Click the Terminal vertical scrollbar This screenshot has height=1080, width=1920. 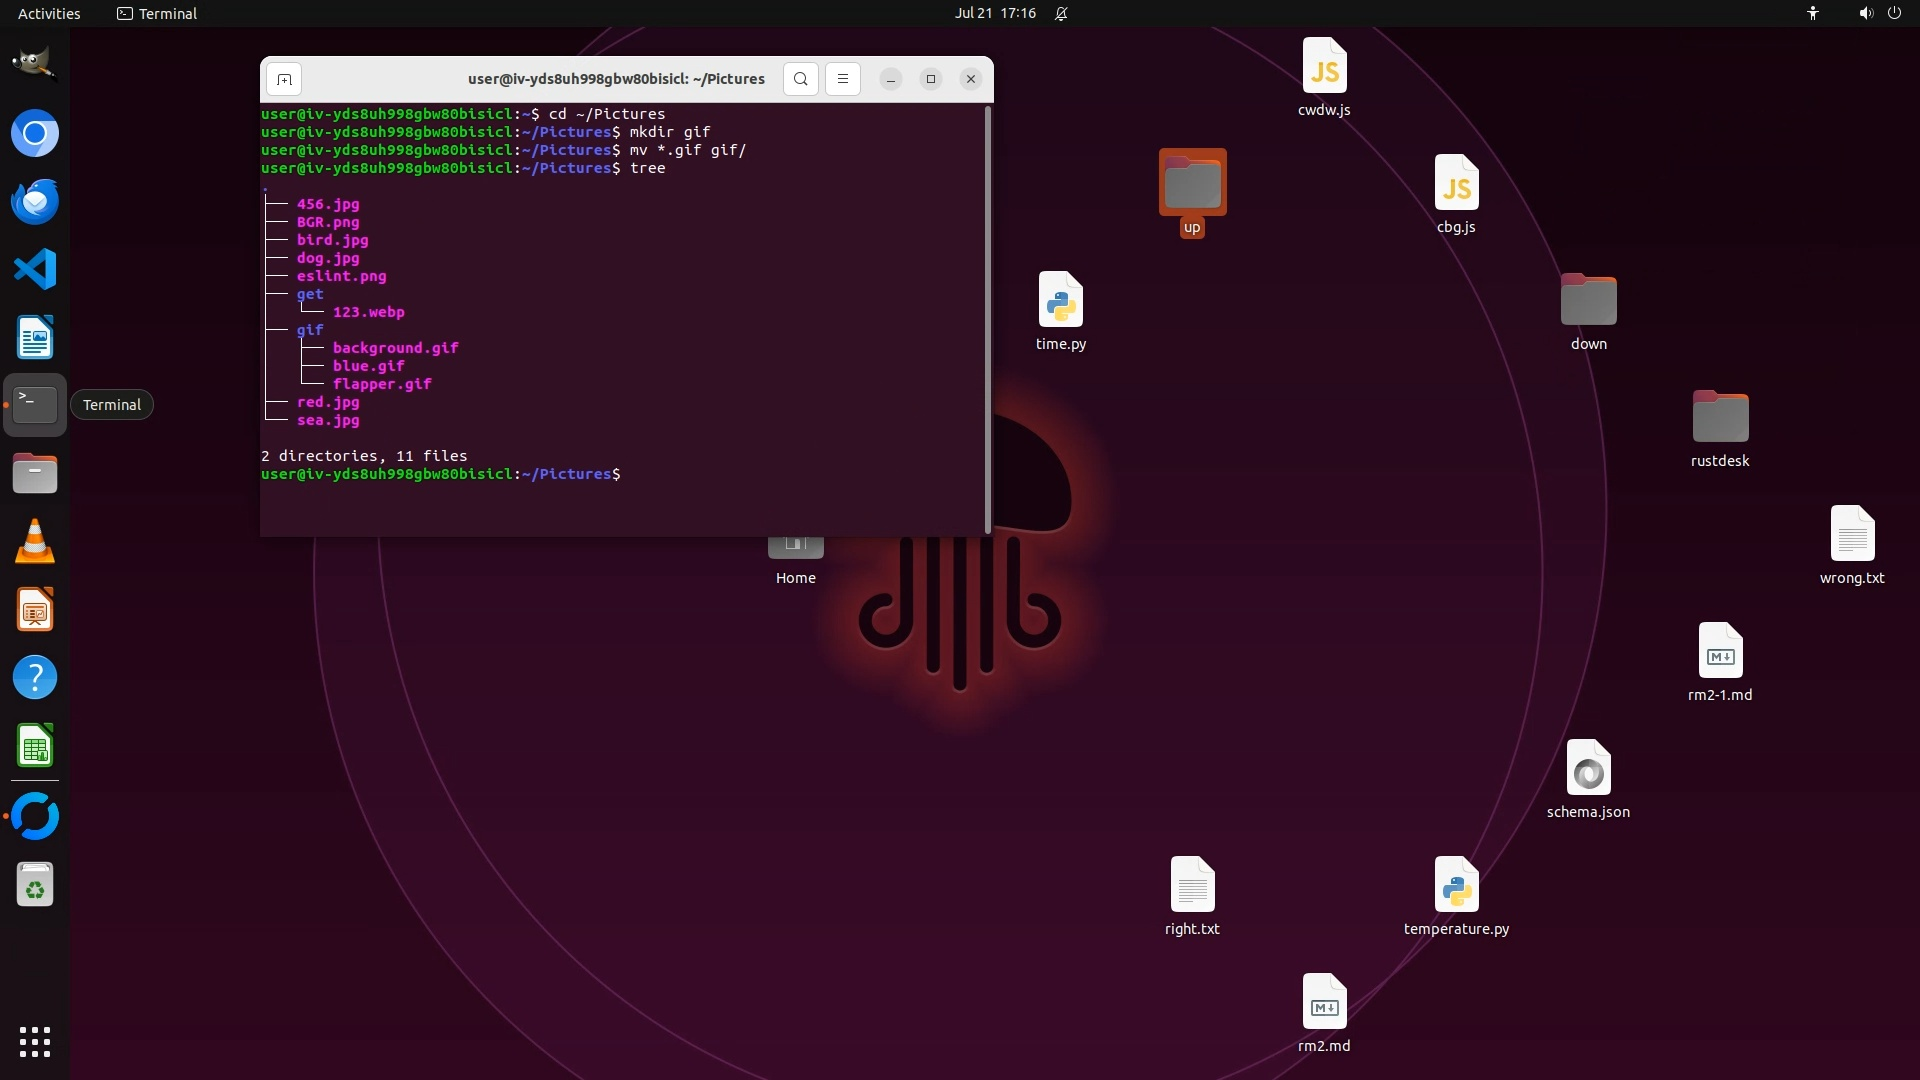pos(988,320)
